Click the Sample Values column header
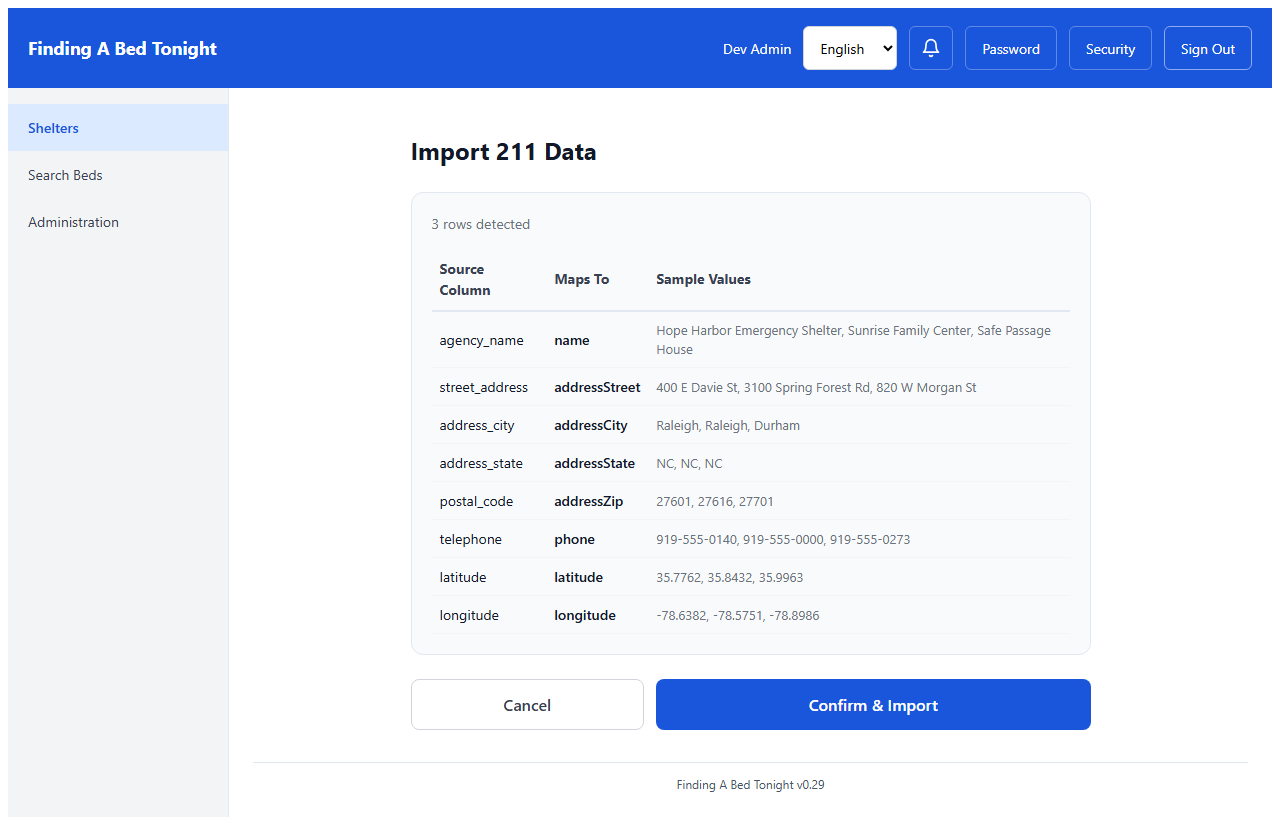This screenshot has width=1280, height=825. coord(703,279)
